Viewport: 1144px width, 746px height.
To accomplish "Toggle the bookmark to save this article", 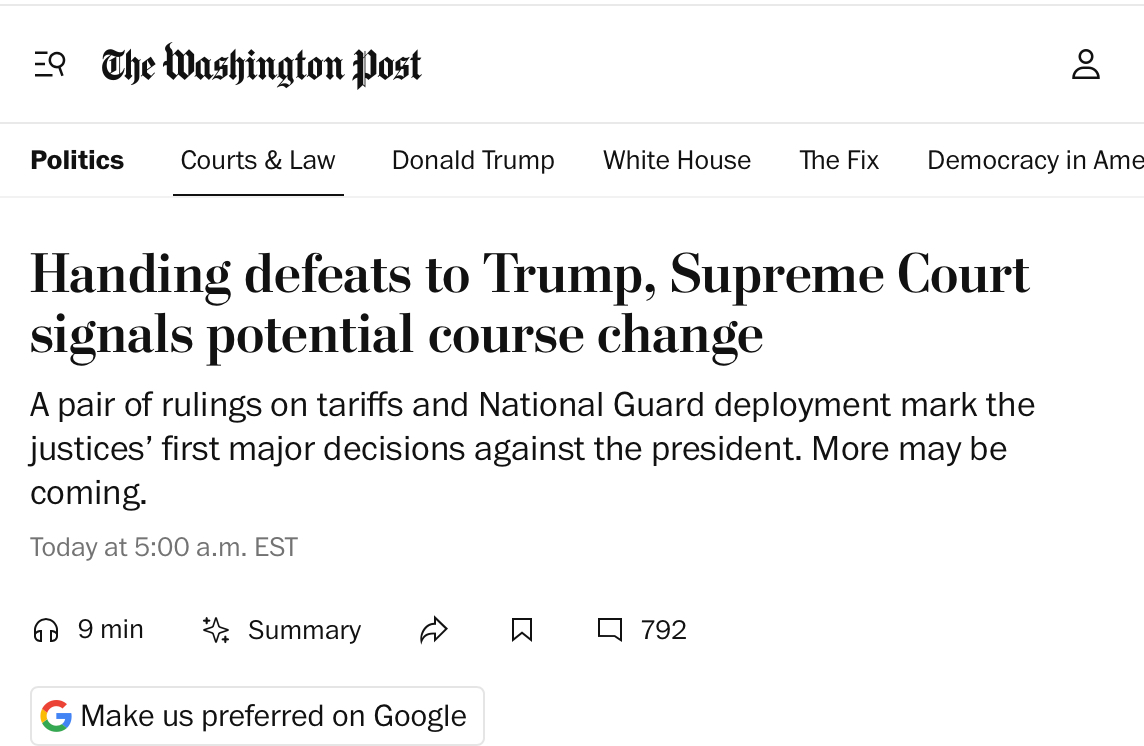I will point(521,630).
